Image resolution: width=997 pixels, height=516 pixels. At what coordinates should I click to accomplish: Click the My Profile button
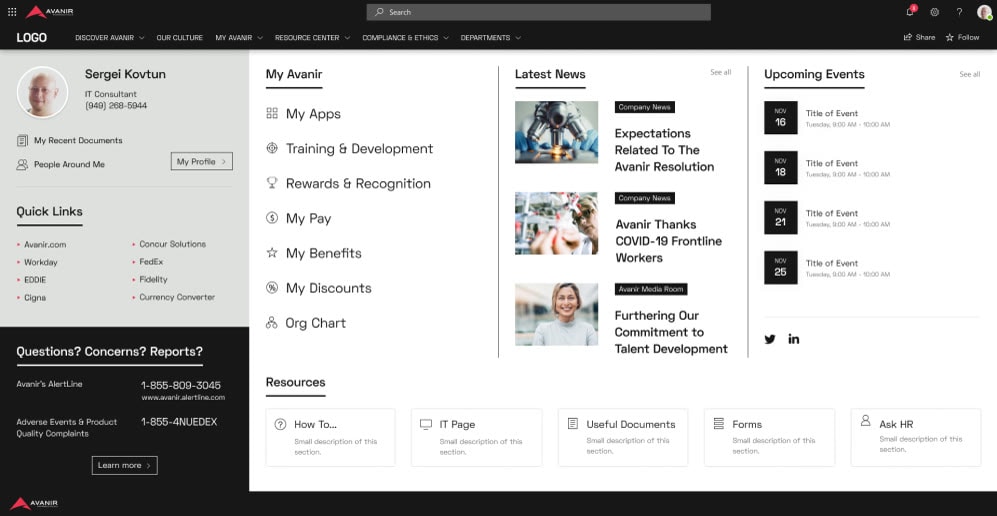point(202,161)
